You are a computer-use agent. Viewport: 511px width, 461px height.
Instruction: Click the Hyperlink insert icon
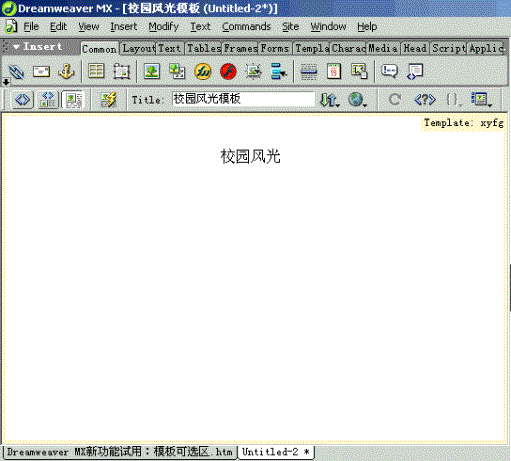tap(16, 71)
